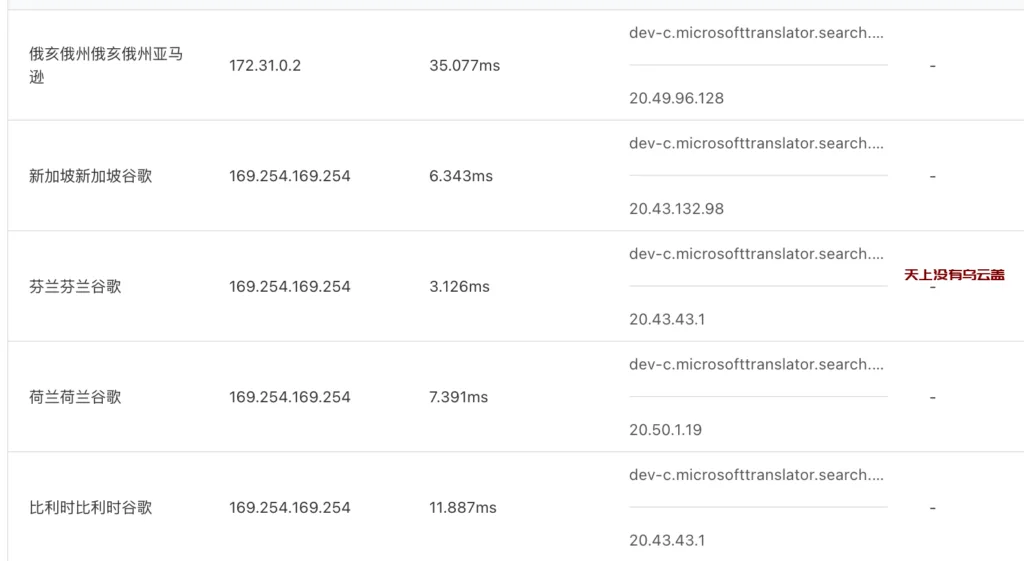Open resolved IP 20.50.1.19
1024x561 pixels.
coord(665,429)
